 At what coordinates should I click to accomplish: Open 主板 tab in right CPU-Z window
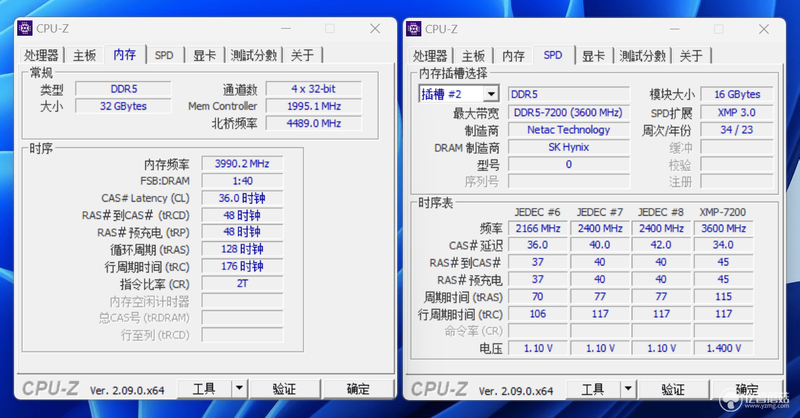pos(473,56)
